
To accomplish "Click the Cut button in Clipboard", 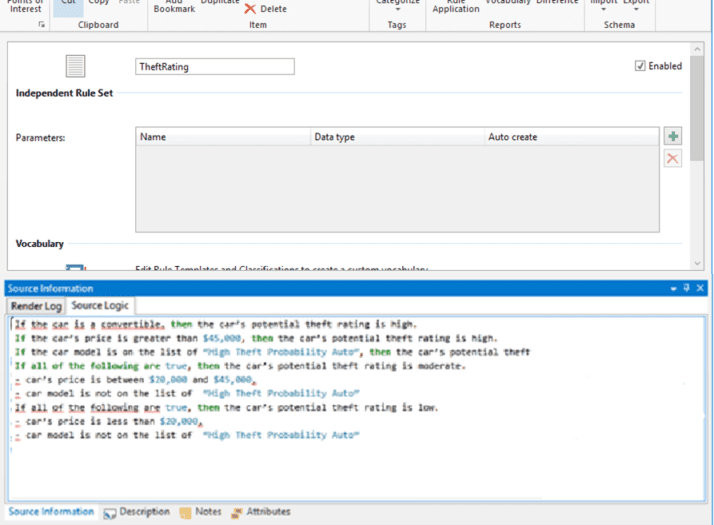I will point(68,3).
